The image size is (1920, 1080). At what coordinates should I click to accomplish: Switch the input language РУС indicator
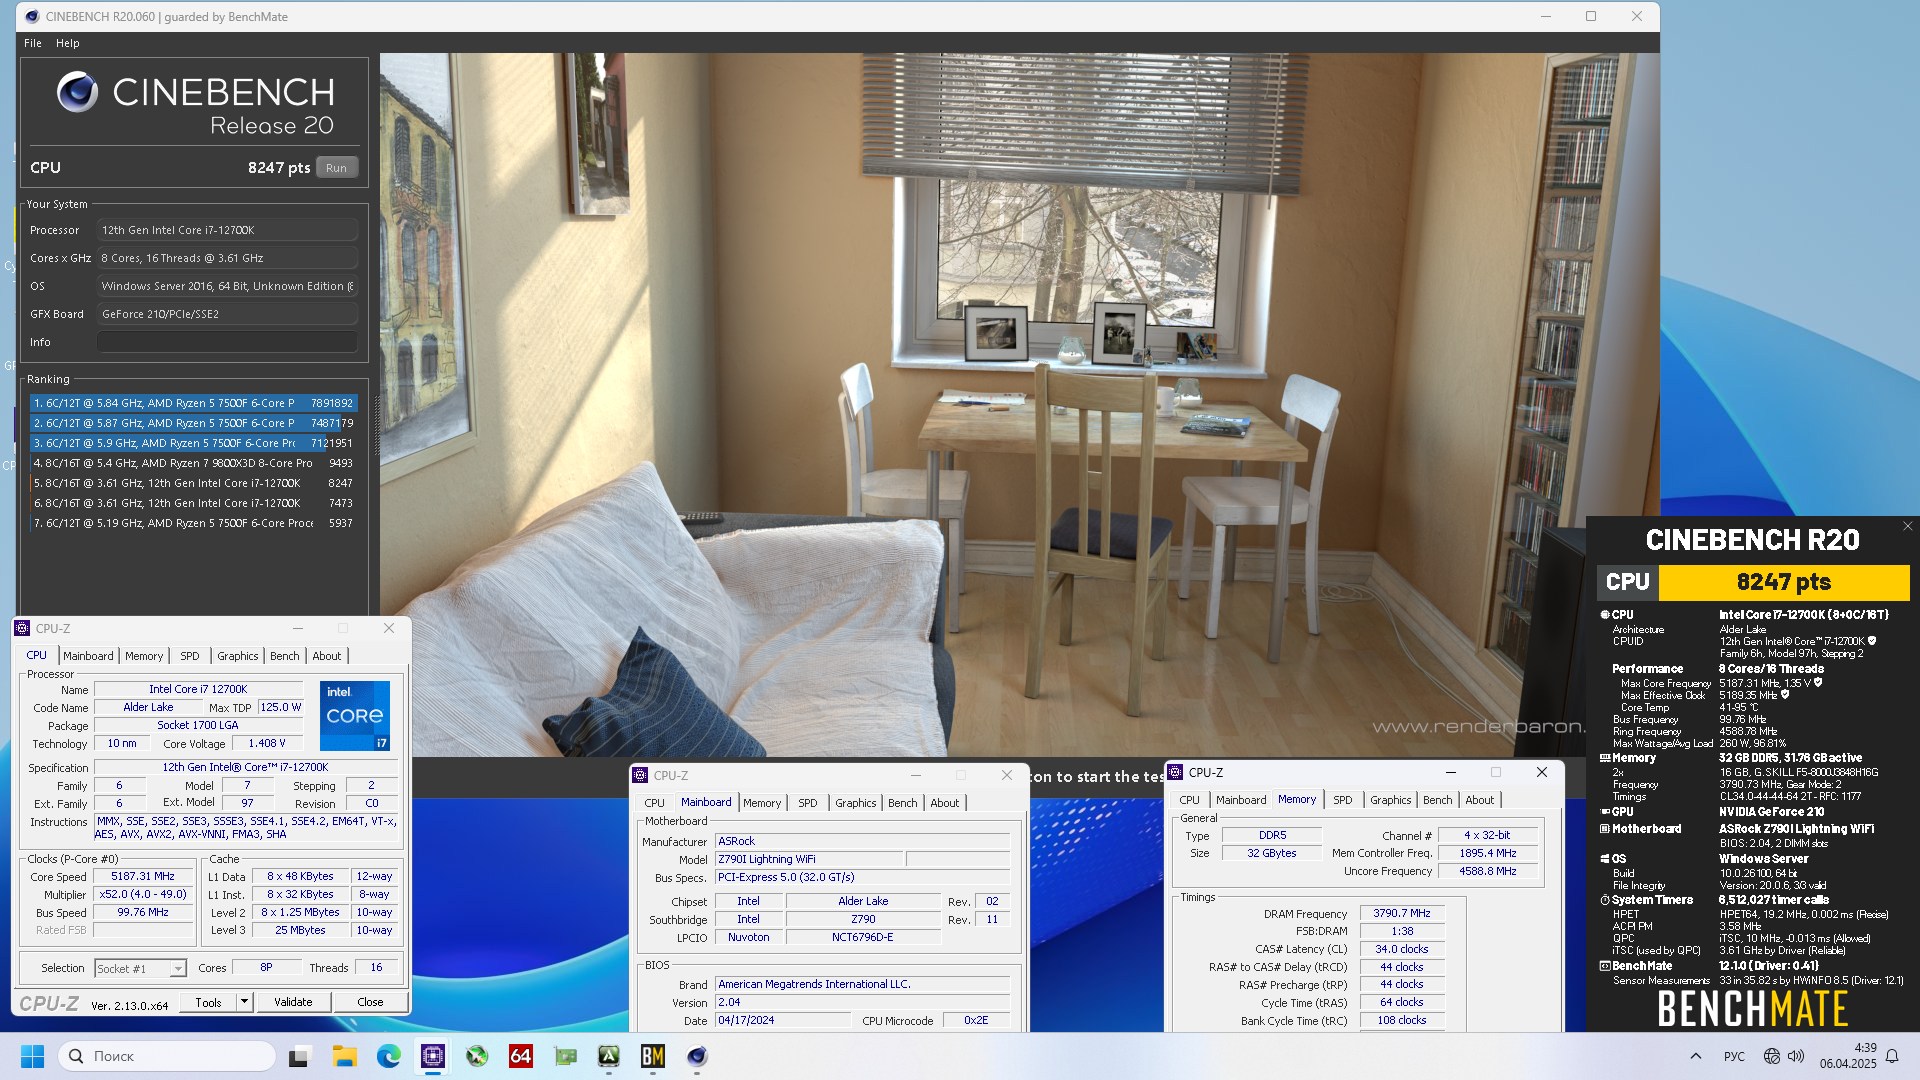tap(1735, 1056)
